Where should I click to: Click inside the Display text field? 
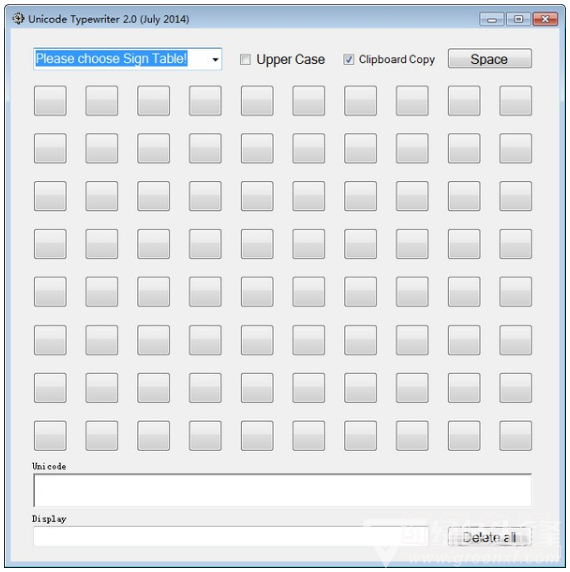click(231, 537)
